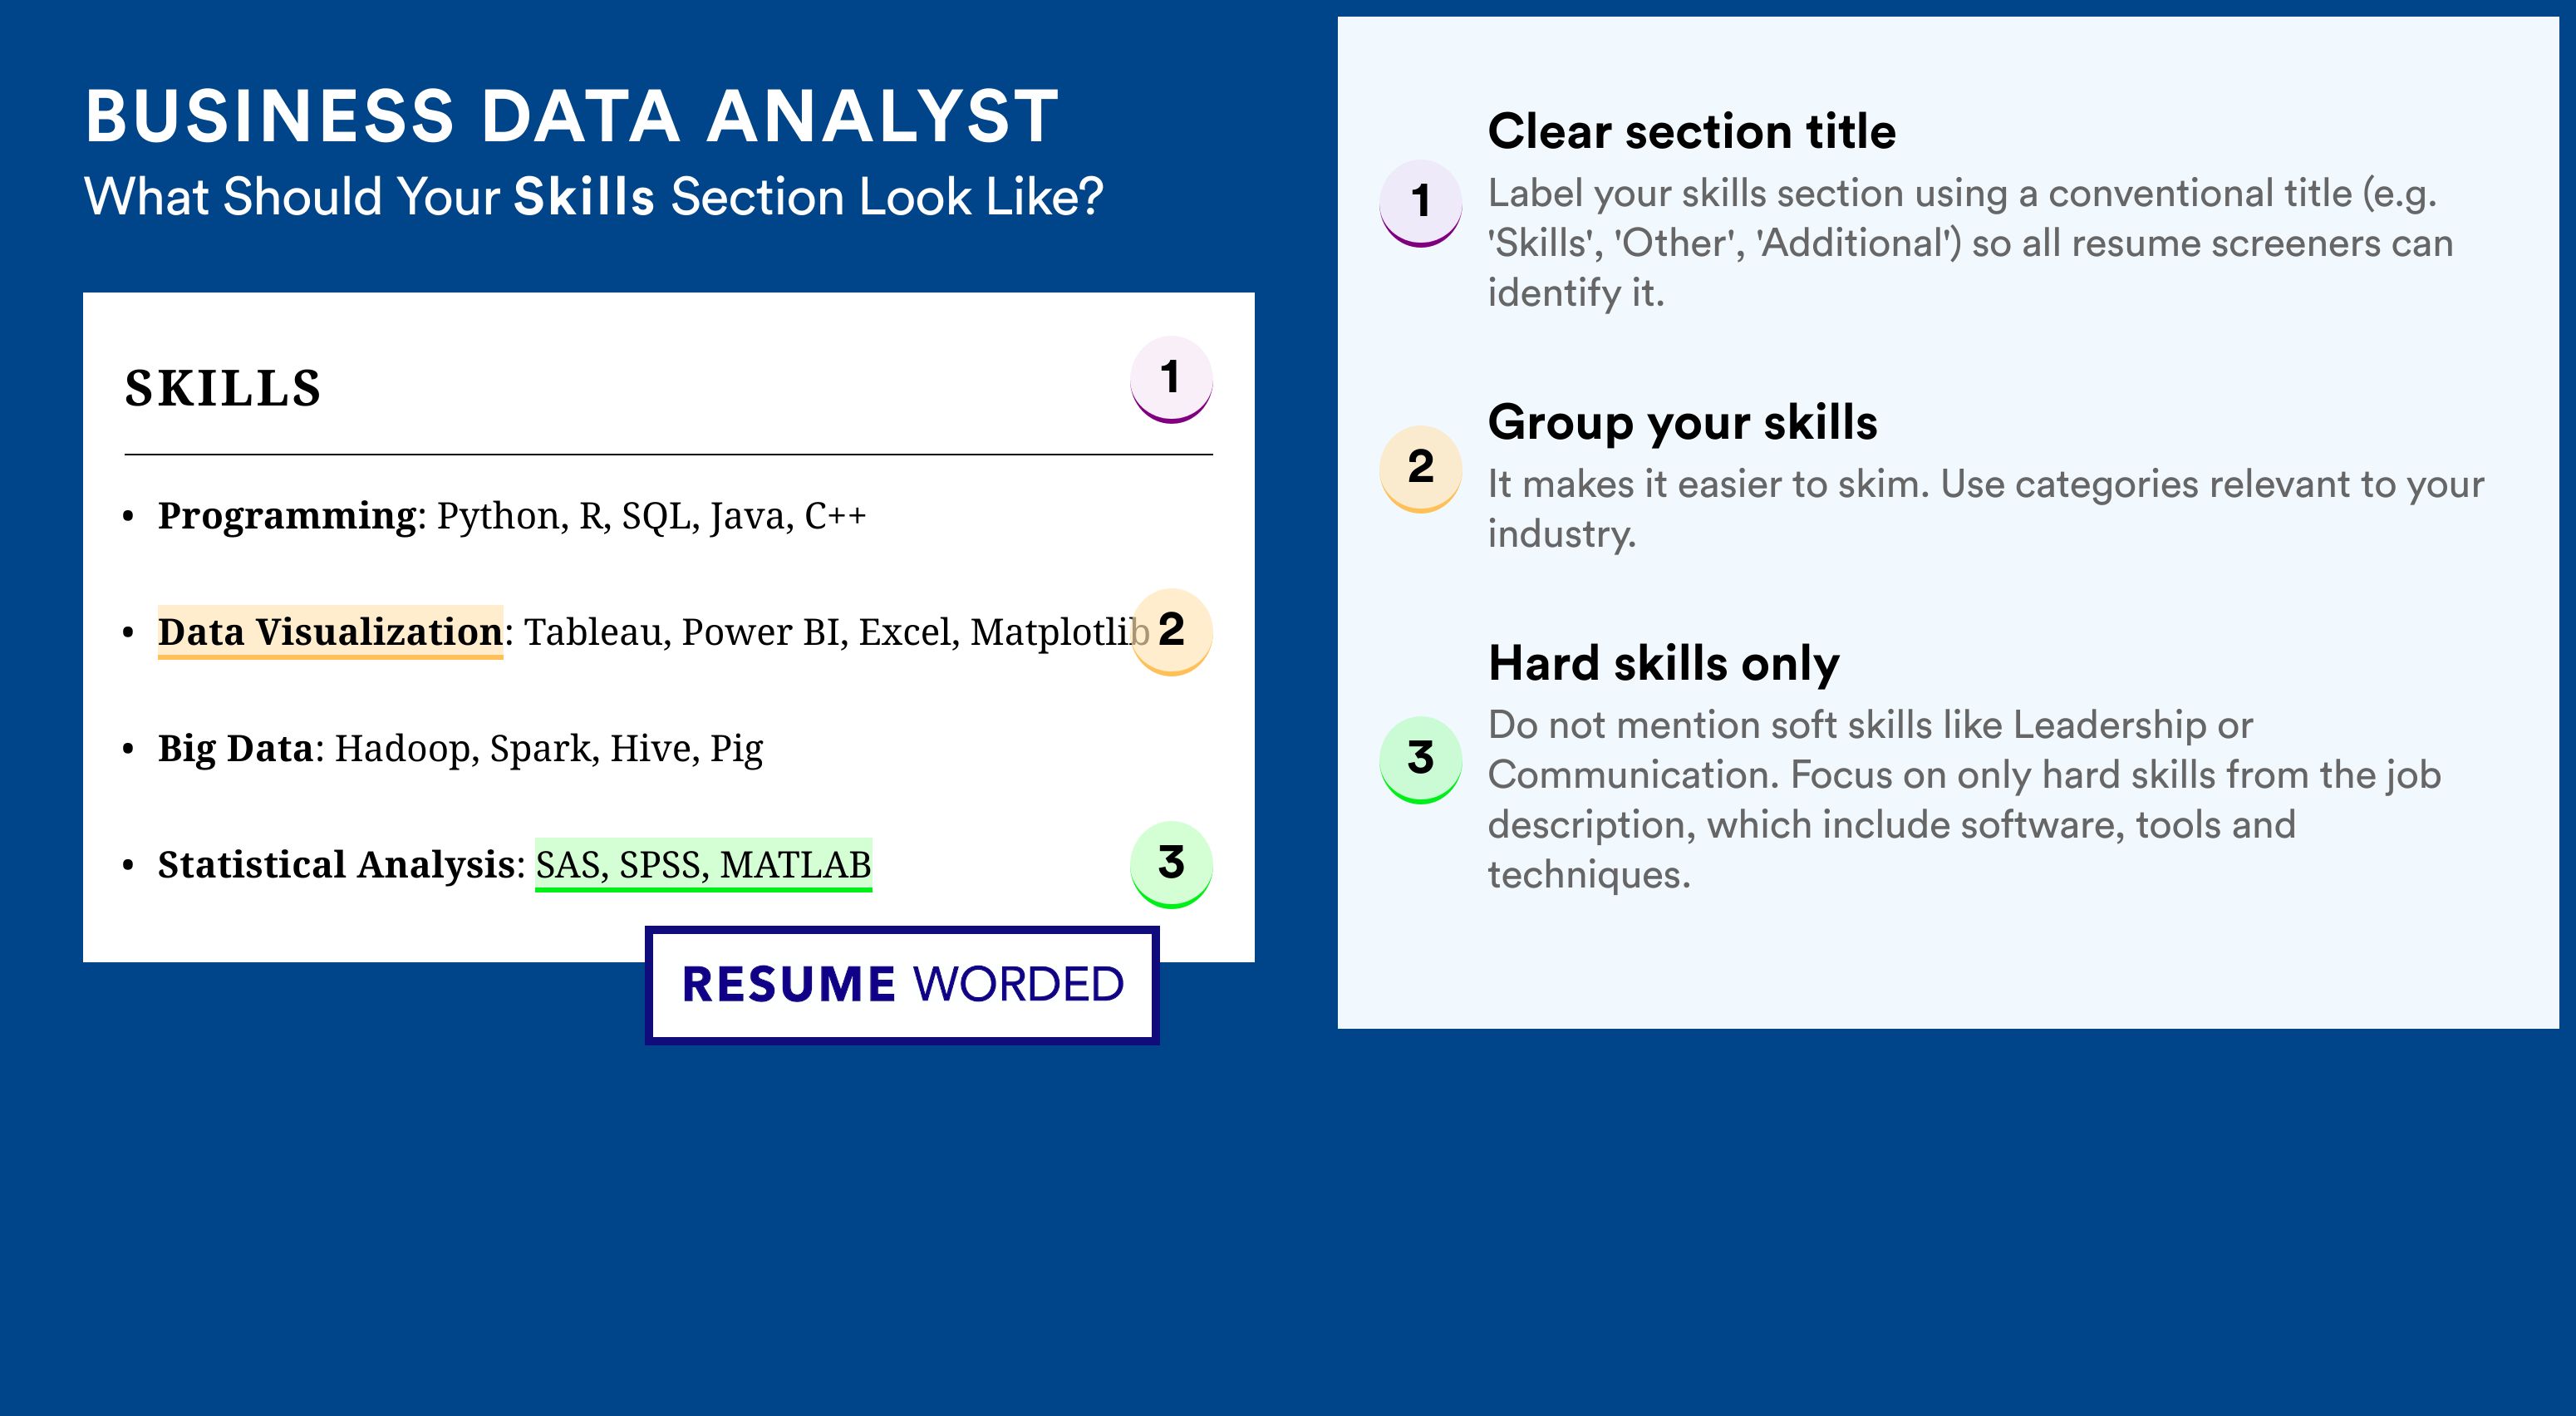Click the horizontal divider line under SKILLS

point(668,454)
